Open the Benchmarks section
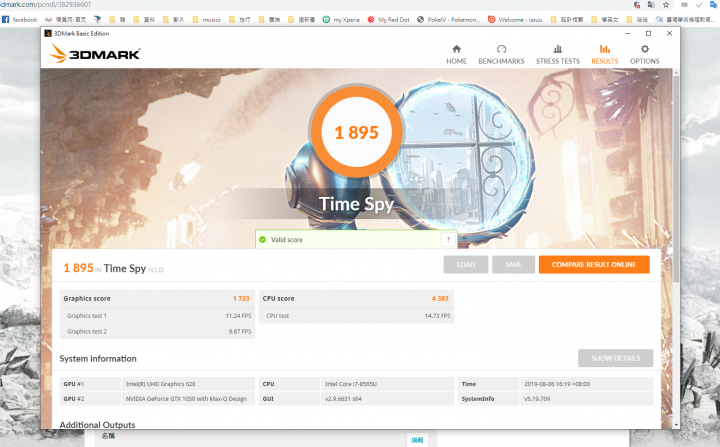 pos(501,55)
